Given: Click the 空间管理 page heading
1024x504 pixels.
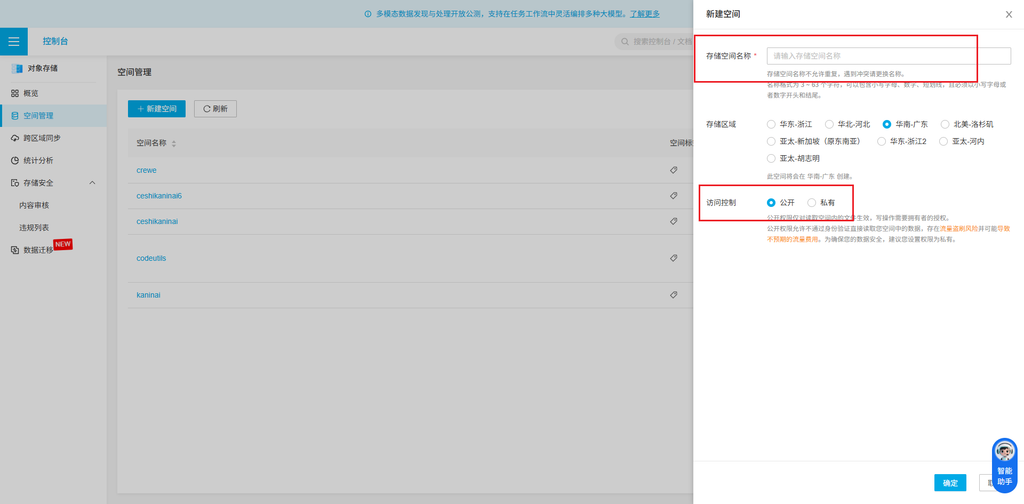Looking at the screenshot, I should tap(135, 72).
